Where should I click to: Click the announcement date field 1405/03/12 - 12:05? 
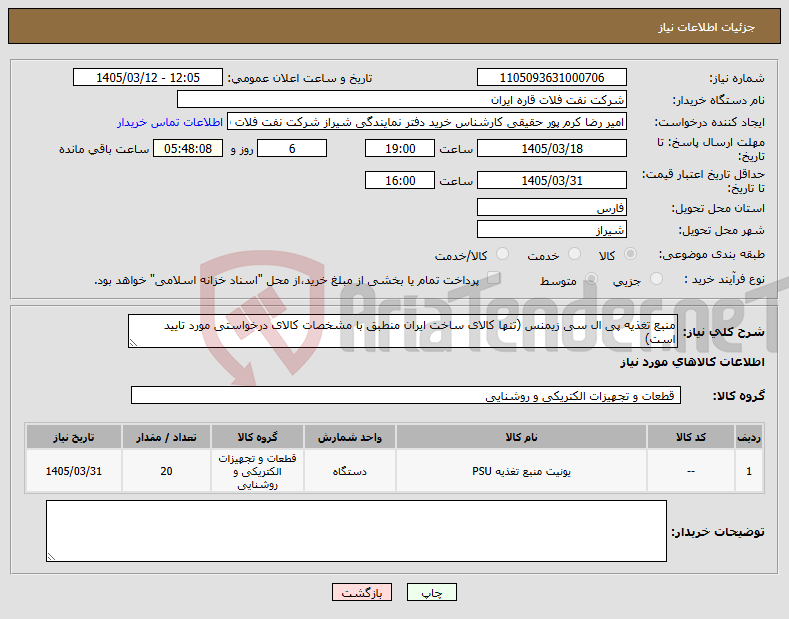click(148, 78)
